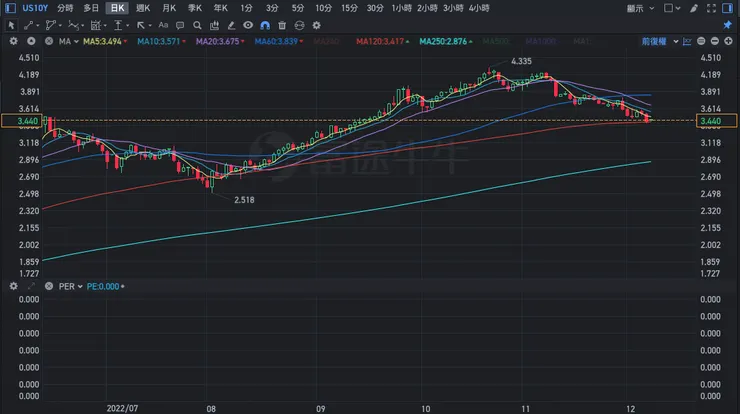The height and width of the screenshot is (414, 740).
Task: Switch to 季K quarterly chart tab
Action: 195,8
